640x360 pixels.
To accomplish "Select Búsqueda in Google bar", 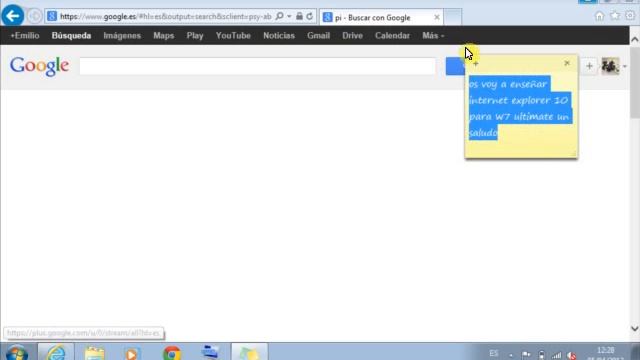I will 71,36.
